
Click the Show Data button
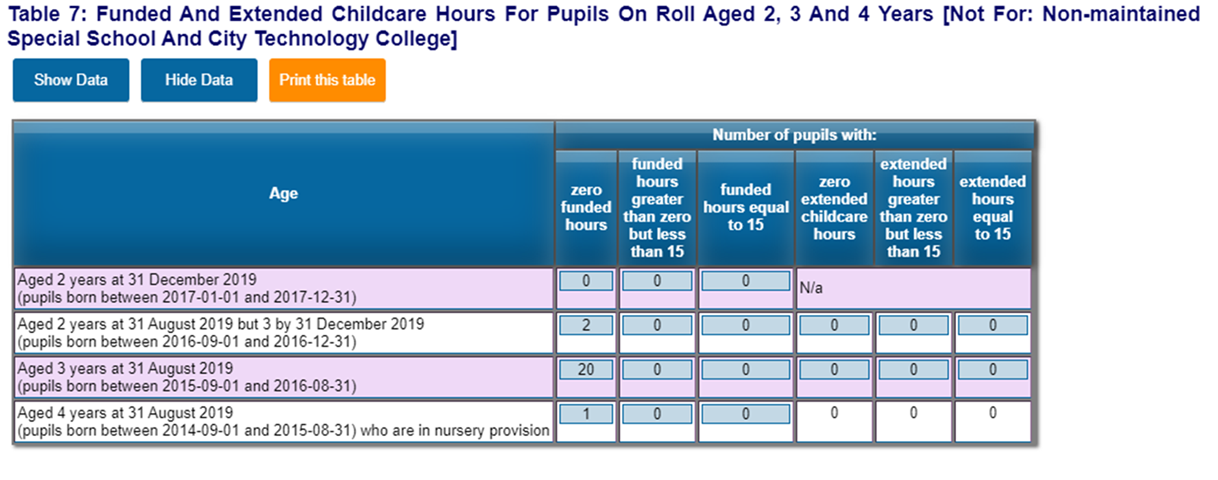click(x=71, y=80)
